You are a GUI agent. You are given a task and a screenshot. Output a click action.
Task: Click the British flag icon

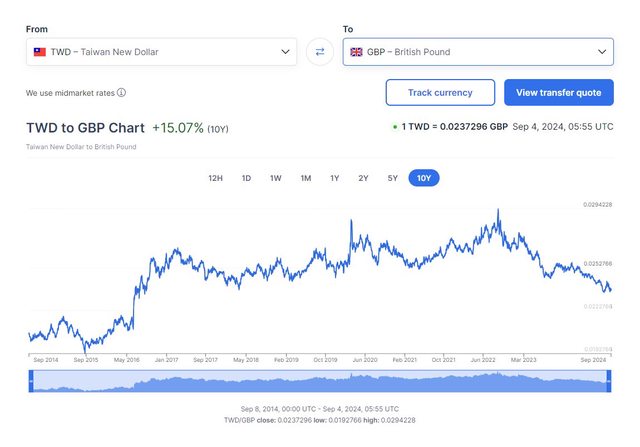point(356,52)
